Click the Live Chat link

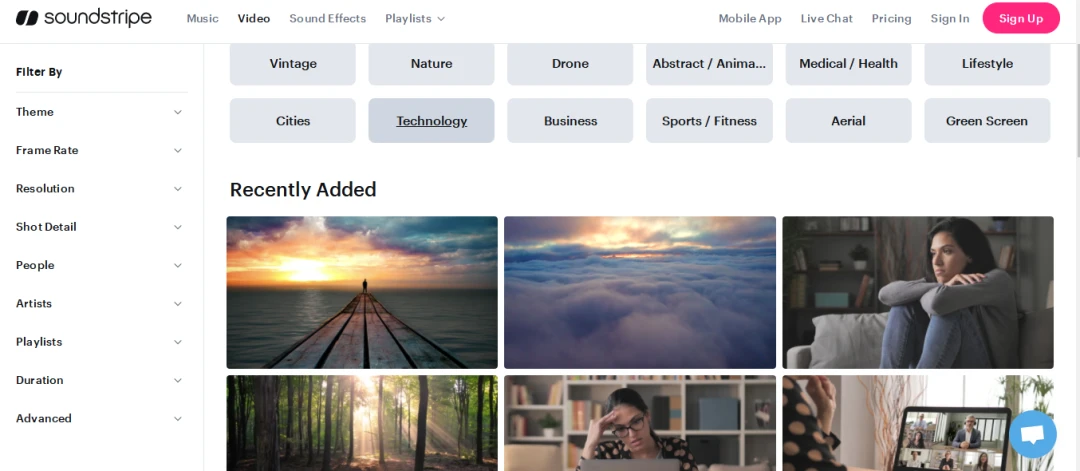point(826,19)
